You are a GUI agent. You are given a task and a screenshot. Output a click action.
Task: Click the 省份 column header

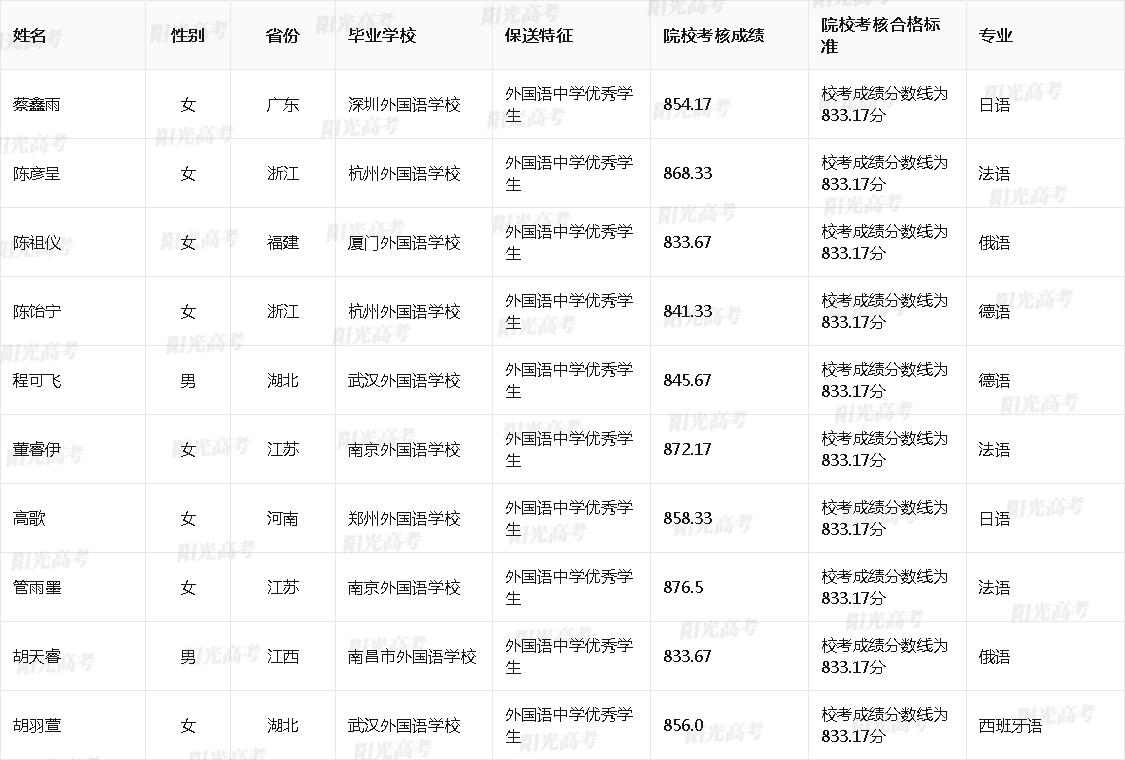click(x=283, y=35)
